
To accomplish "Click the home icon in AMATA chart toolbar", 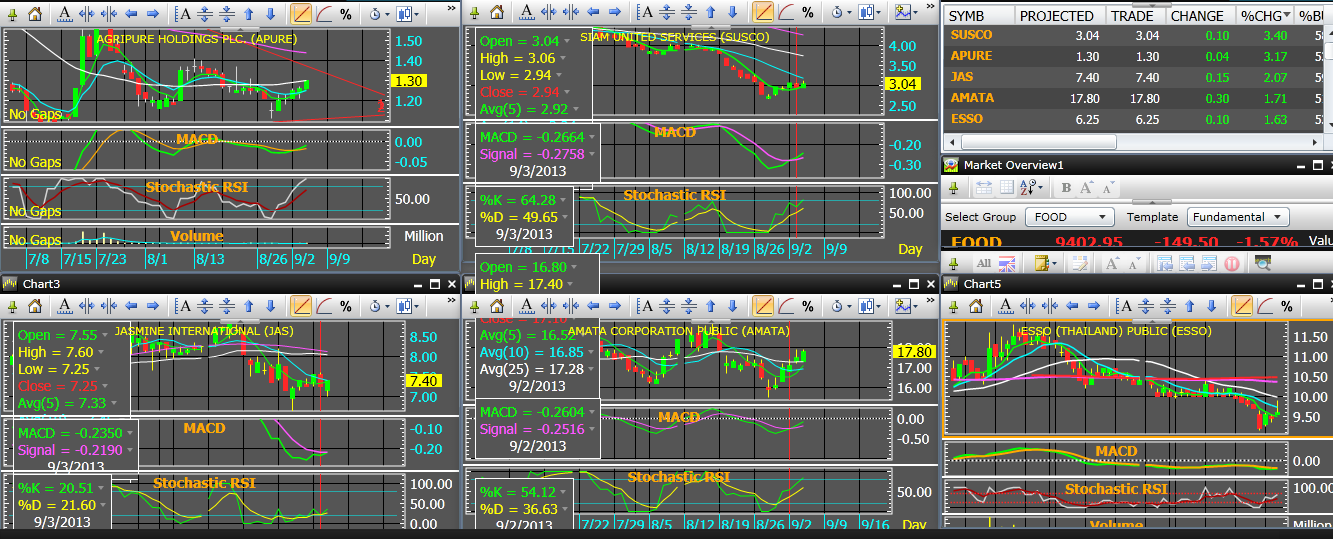I will coord(497,306).
